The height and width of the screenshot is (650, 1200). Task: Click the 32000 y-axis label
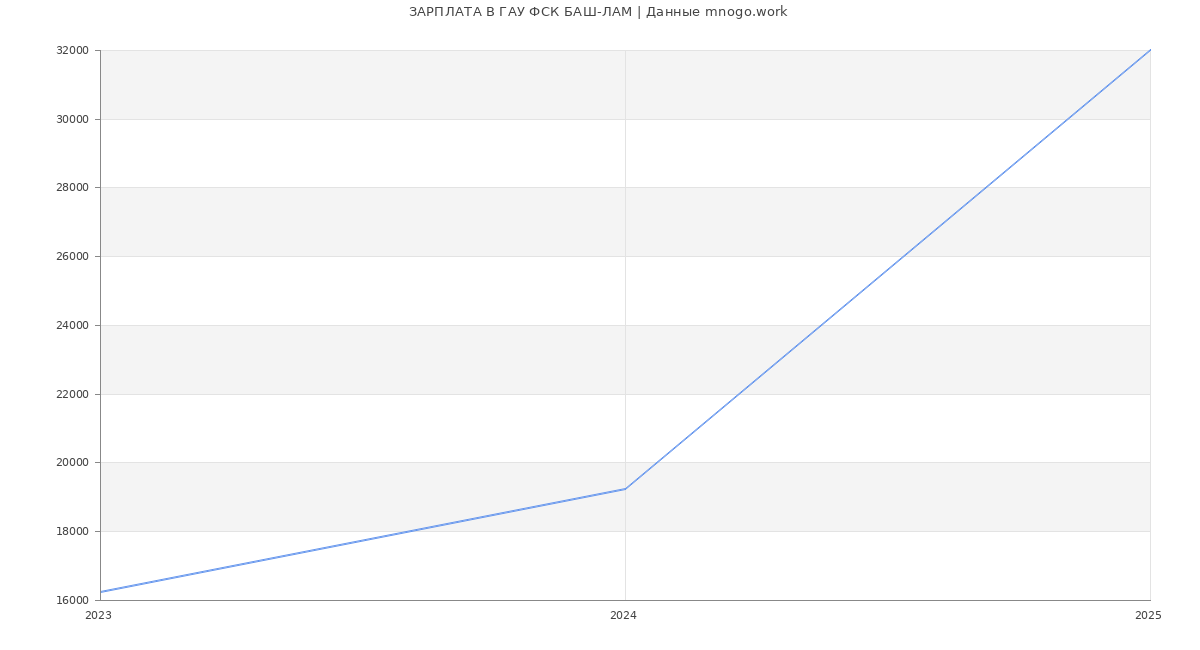[x=72, y=50]
